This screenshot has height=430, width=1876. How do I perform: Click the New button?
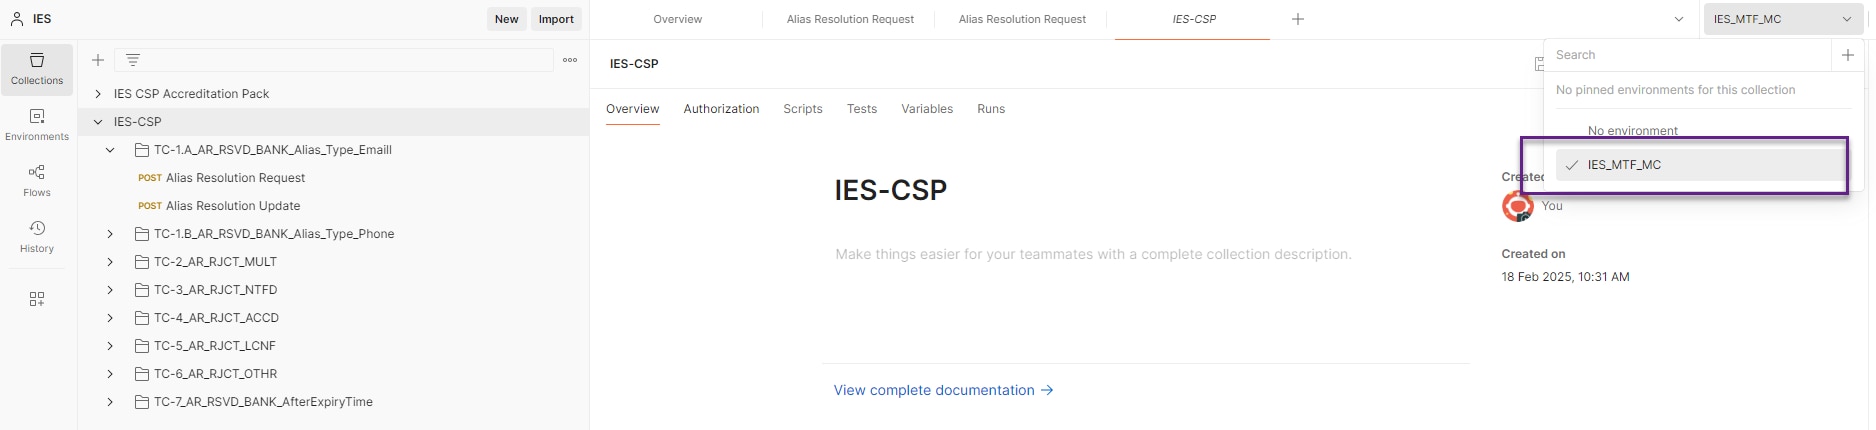pos(507,19)
